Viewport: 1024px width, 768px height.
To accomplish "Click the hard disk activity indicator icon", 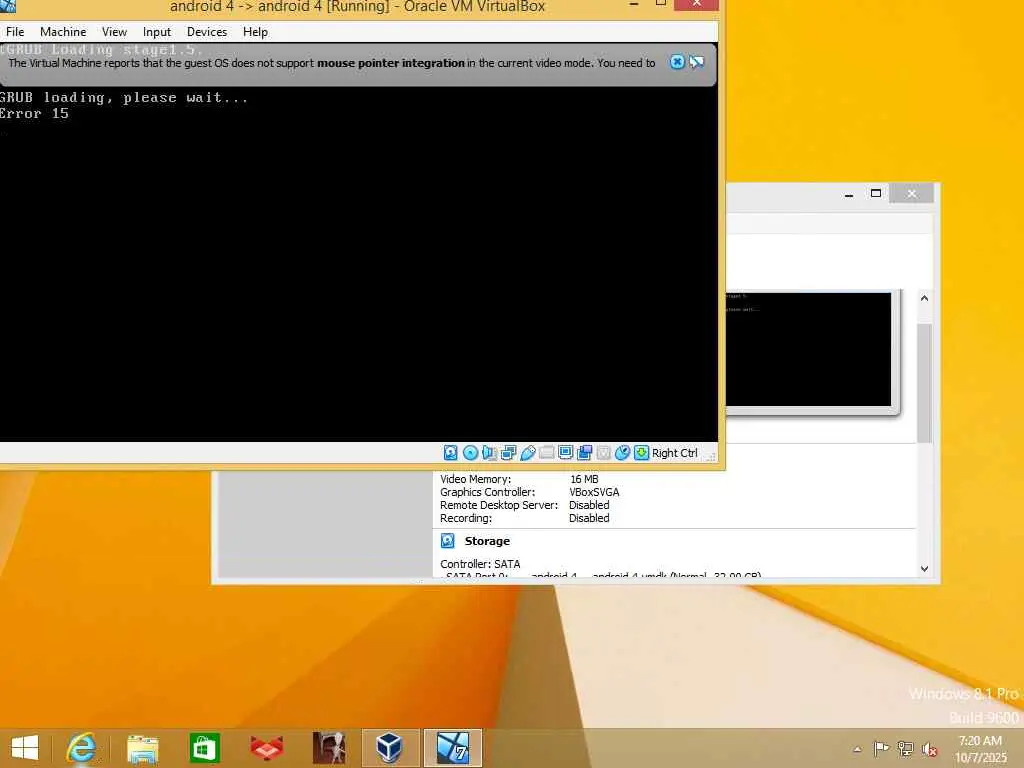I will (x=451, y=453).
